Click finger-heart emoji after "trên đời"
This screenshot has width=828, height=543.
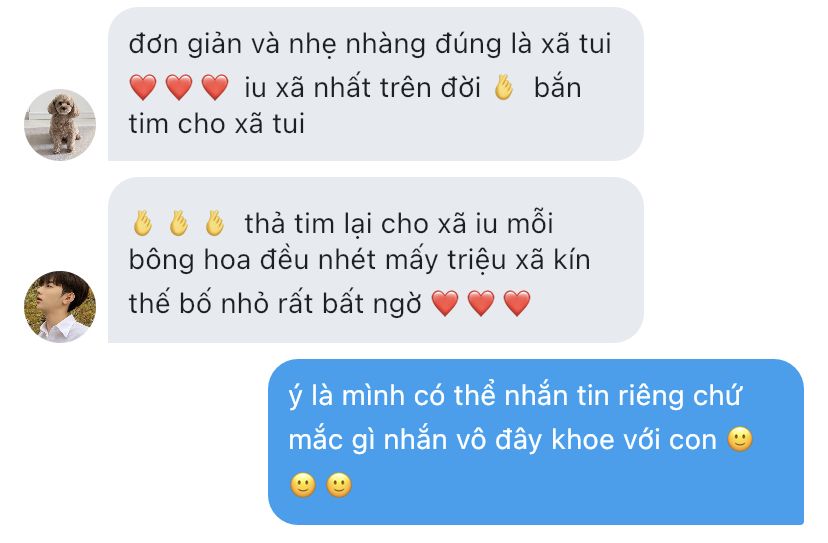pyautogui.click(x=504, y=87)
